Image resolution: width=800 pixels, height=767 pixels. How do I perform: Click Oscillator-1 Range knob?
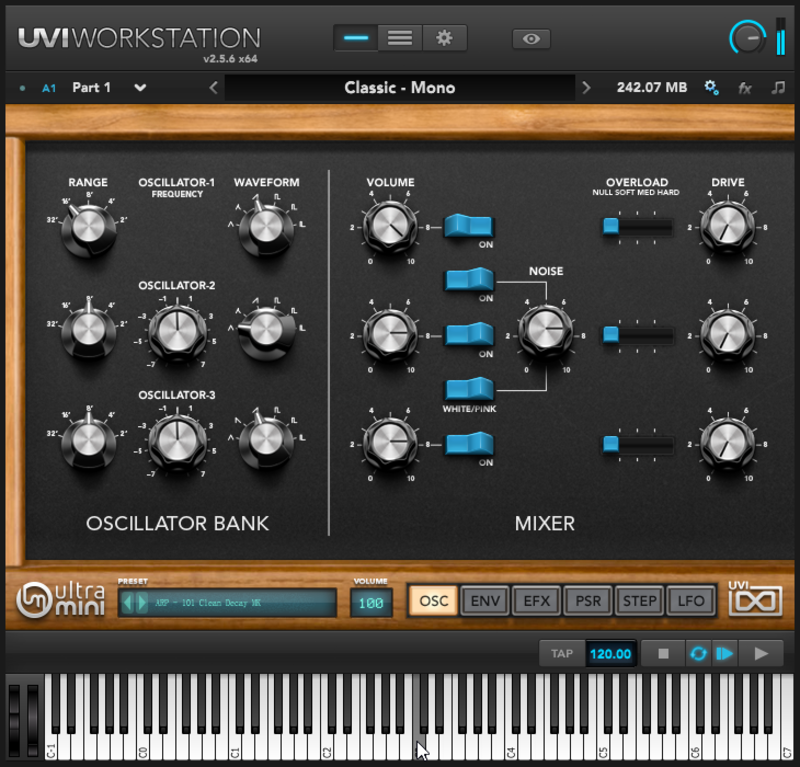(89, 227)
